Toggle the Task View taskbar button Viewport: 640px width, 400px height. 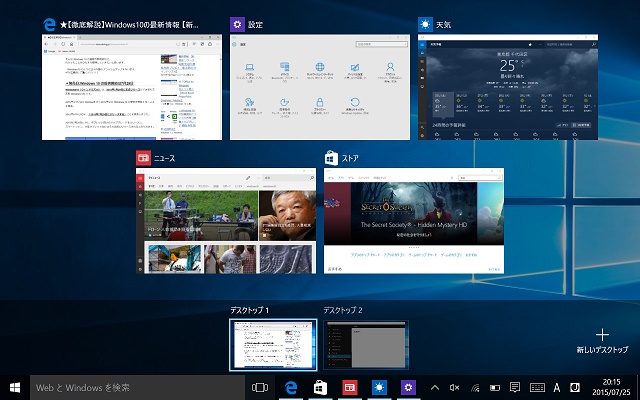pyautogui.click(x=260, y=387)
